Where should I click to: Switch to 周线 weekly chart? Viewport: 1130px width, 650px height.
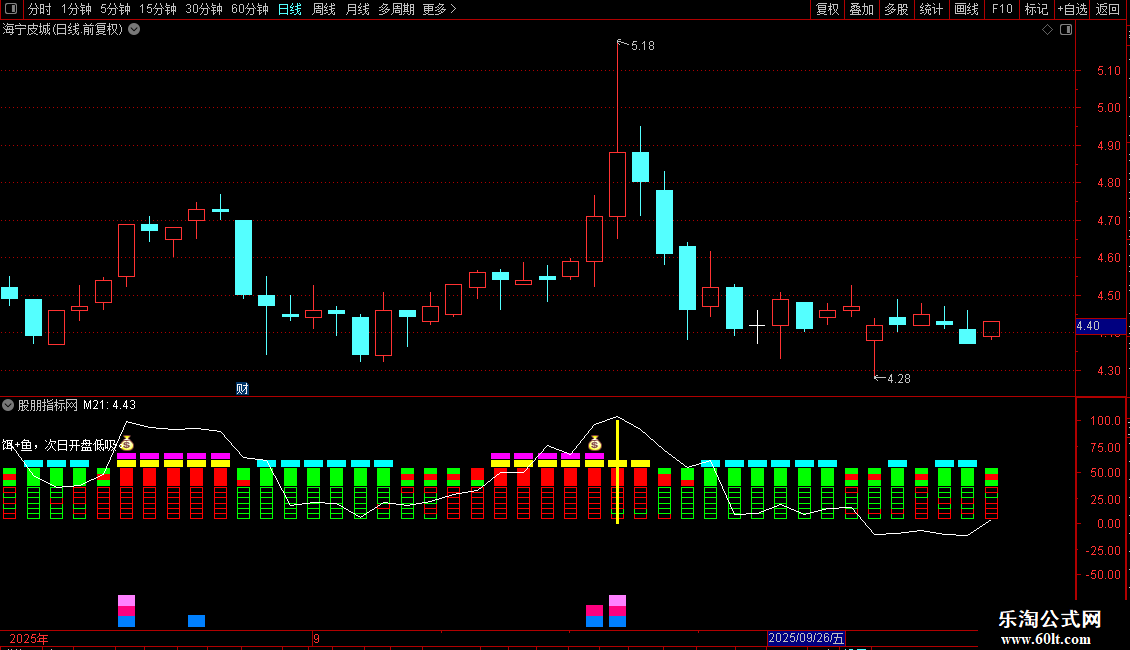(x=324, y=9)
